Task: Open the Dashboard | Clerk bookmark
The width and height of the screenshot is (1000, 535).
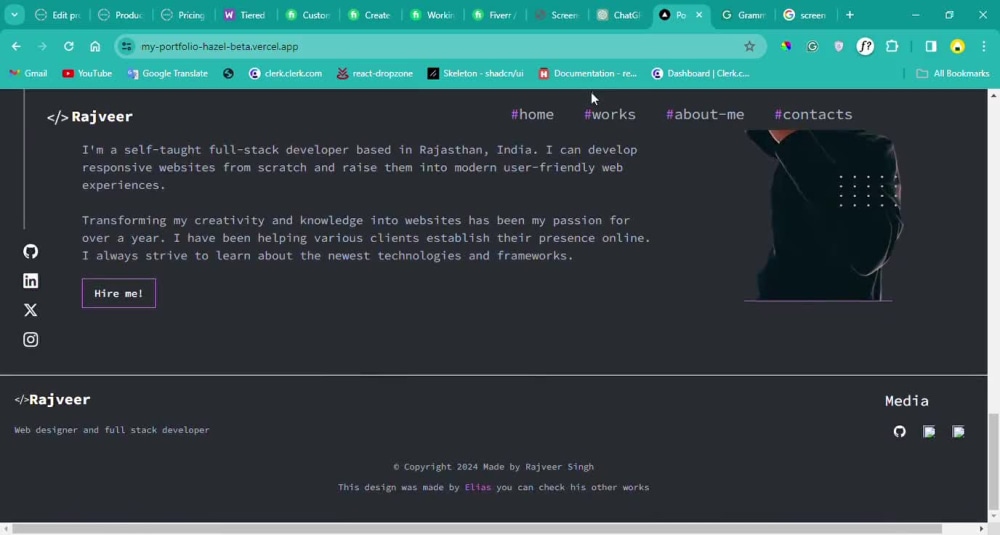Action: pos(700,73)
